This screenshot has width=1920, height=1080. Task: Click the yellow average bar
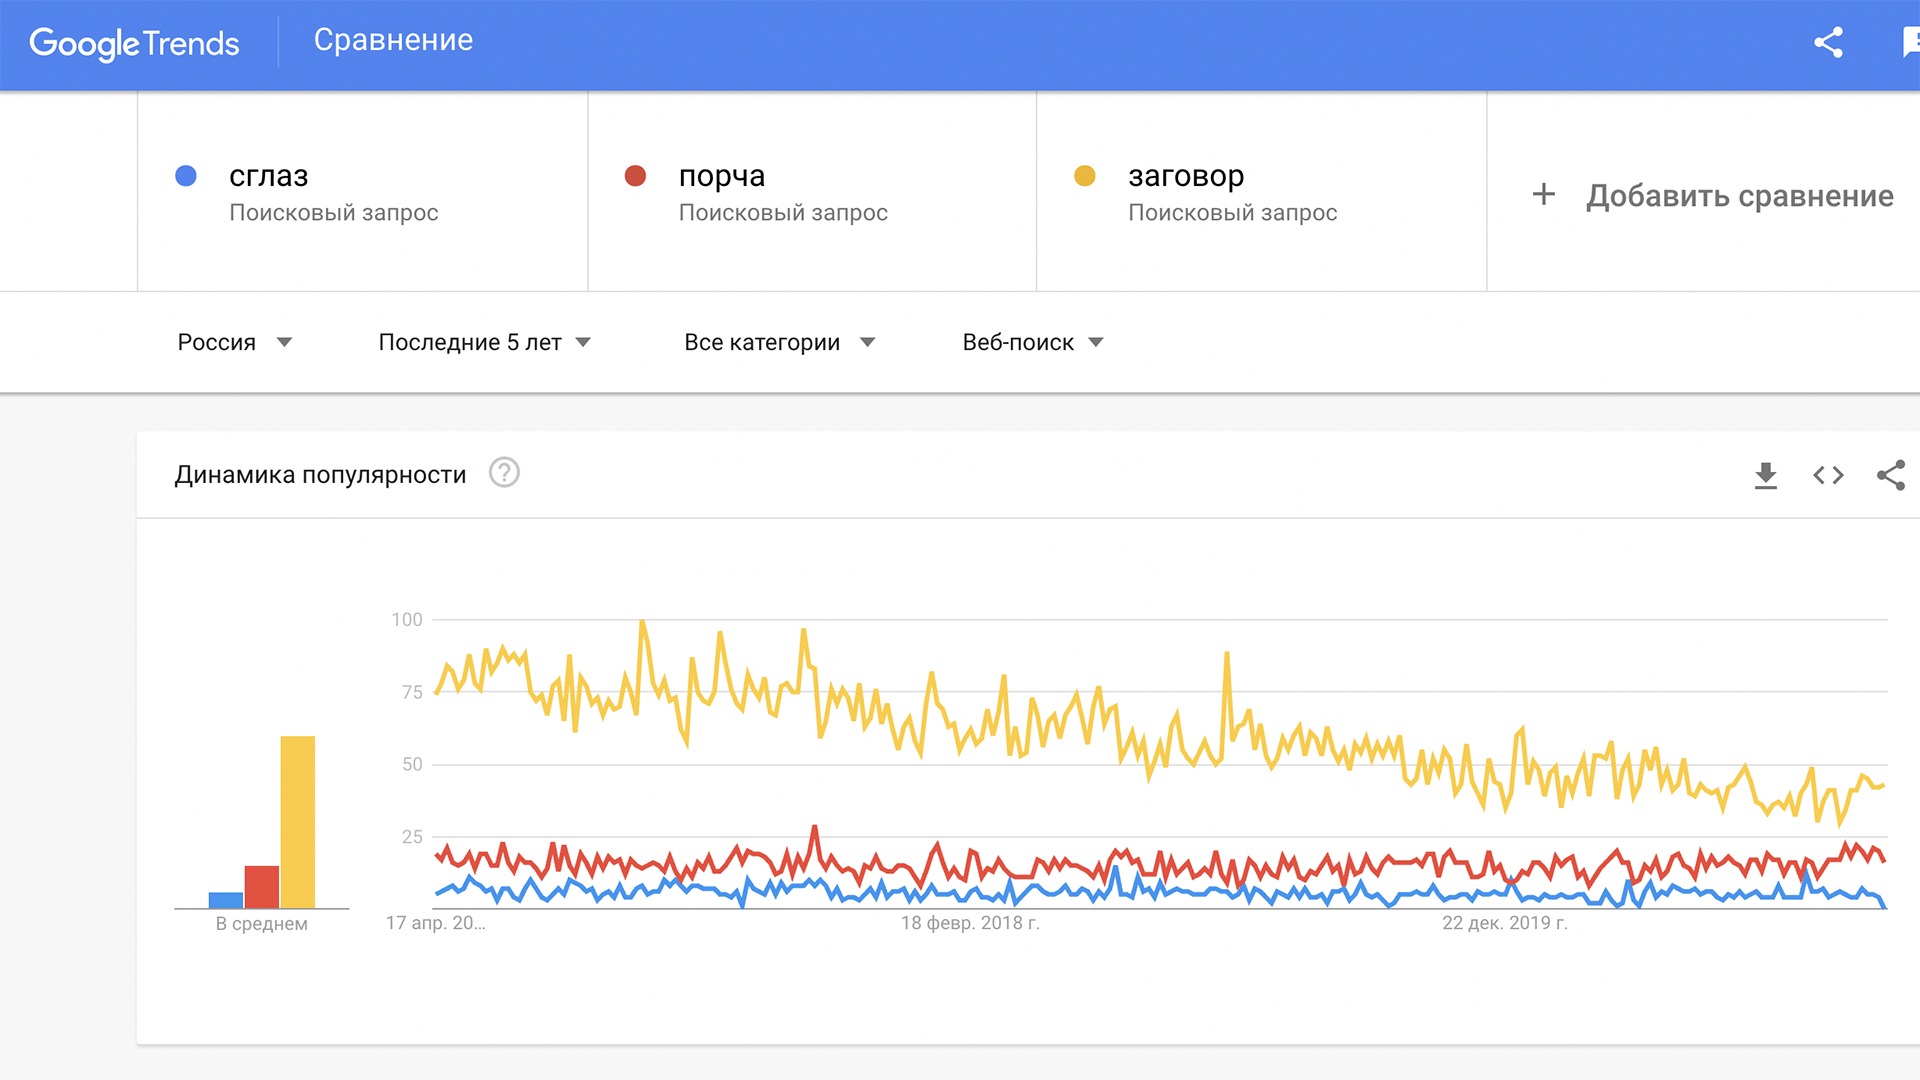298,822
